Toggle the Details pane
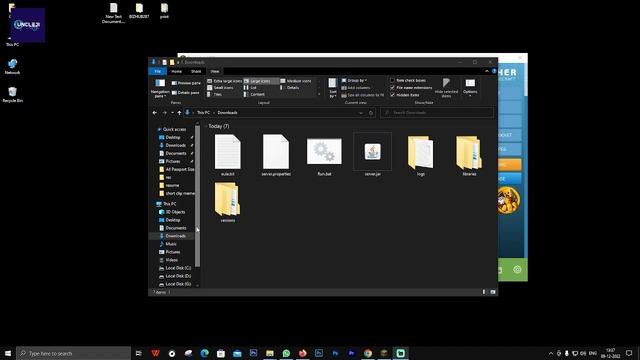Image resolution: width=640 pixels, height=360 pixels. pyautogui.click(x=186, y=93)
